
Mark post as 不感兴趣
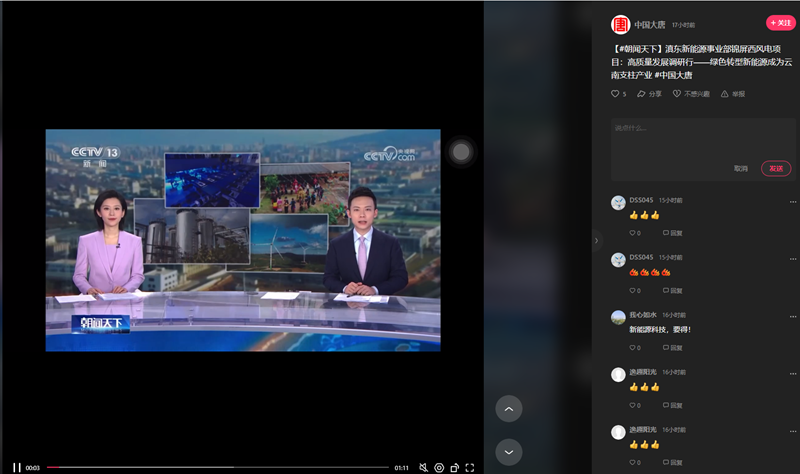[x=691, y=94]
